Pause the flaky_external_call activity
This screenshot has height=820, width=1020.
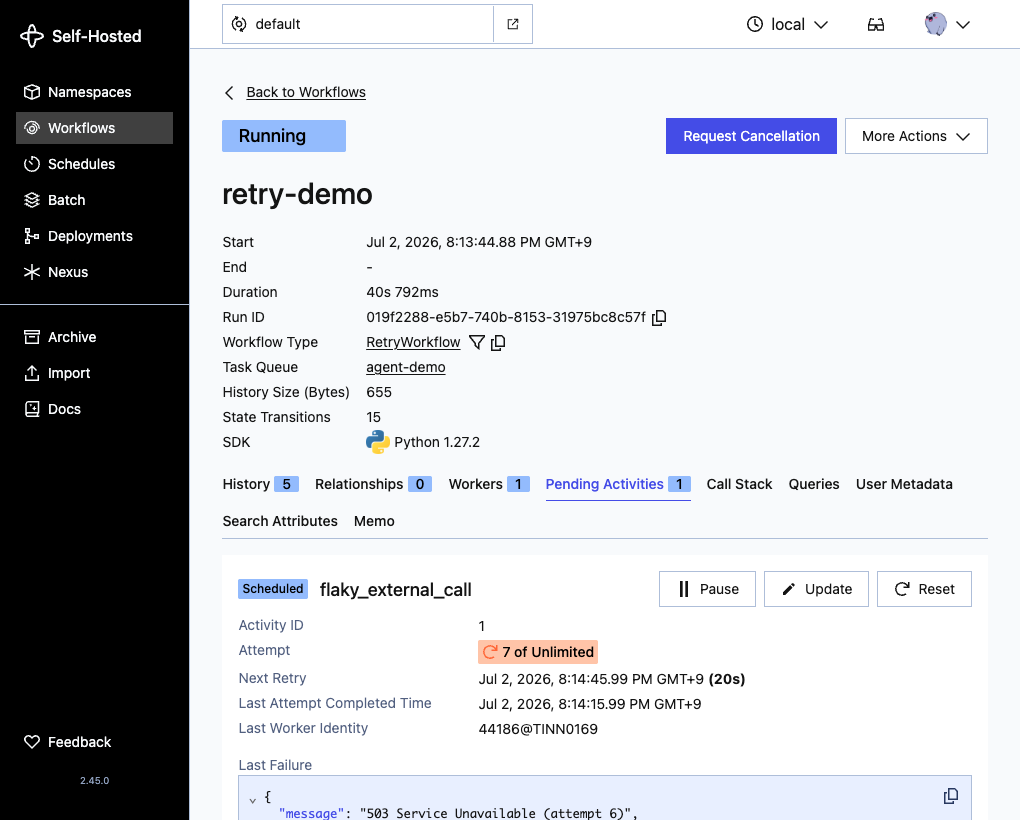click(x=707, y=589)
